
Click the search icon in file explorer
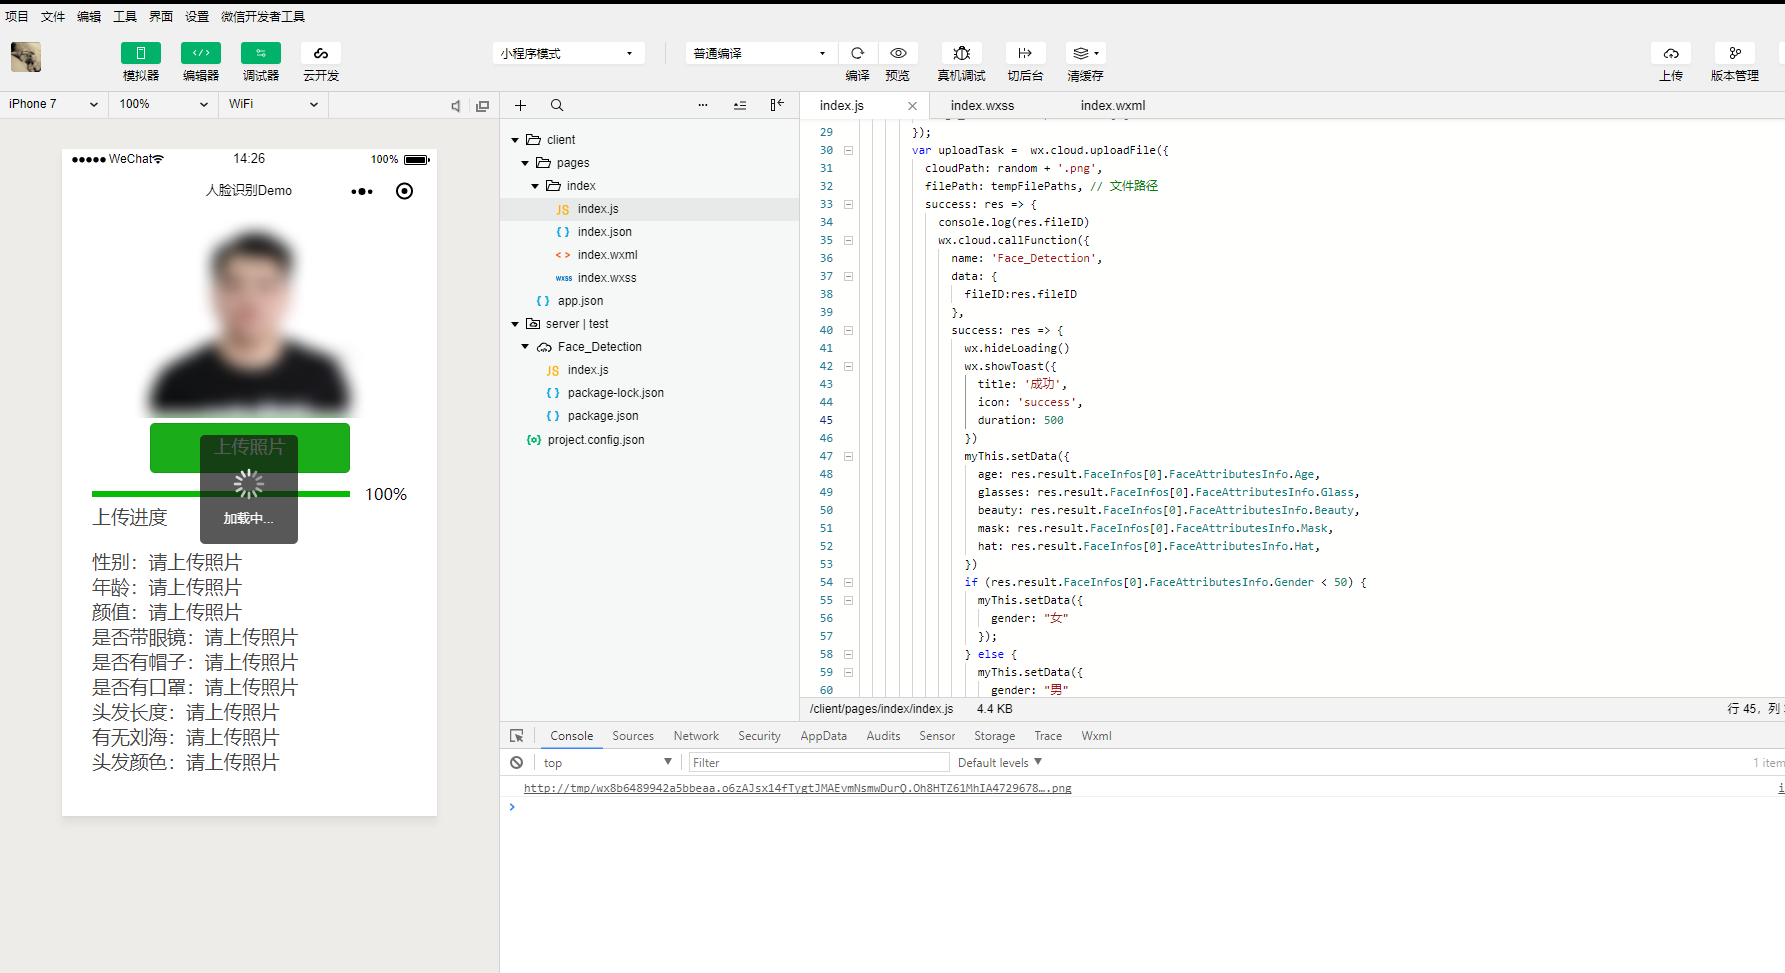point(557,105)
